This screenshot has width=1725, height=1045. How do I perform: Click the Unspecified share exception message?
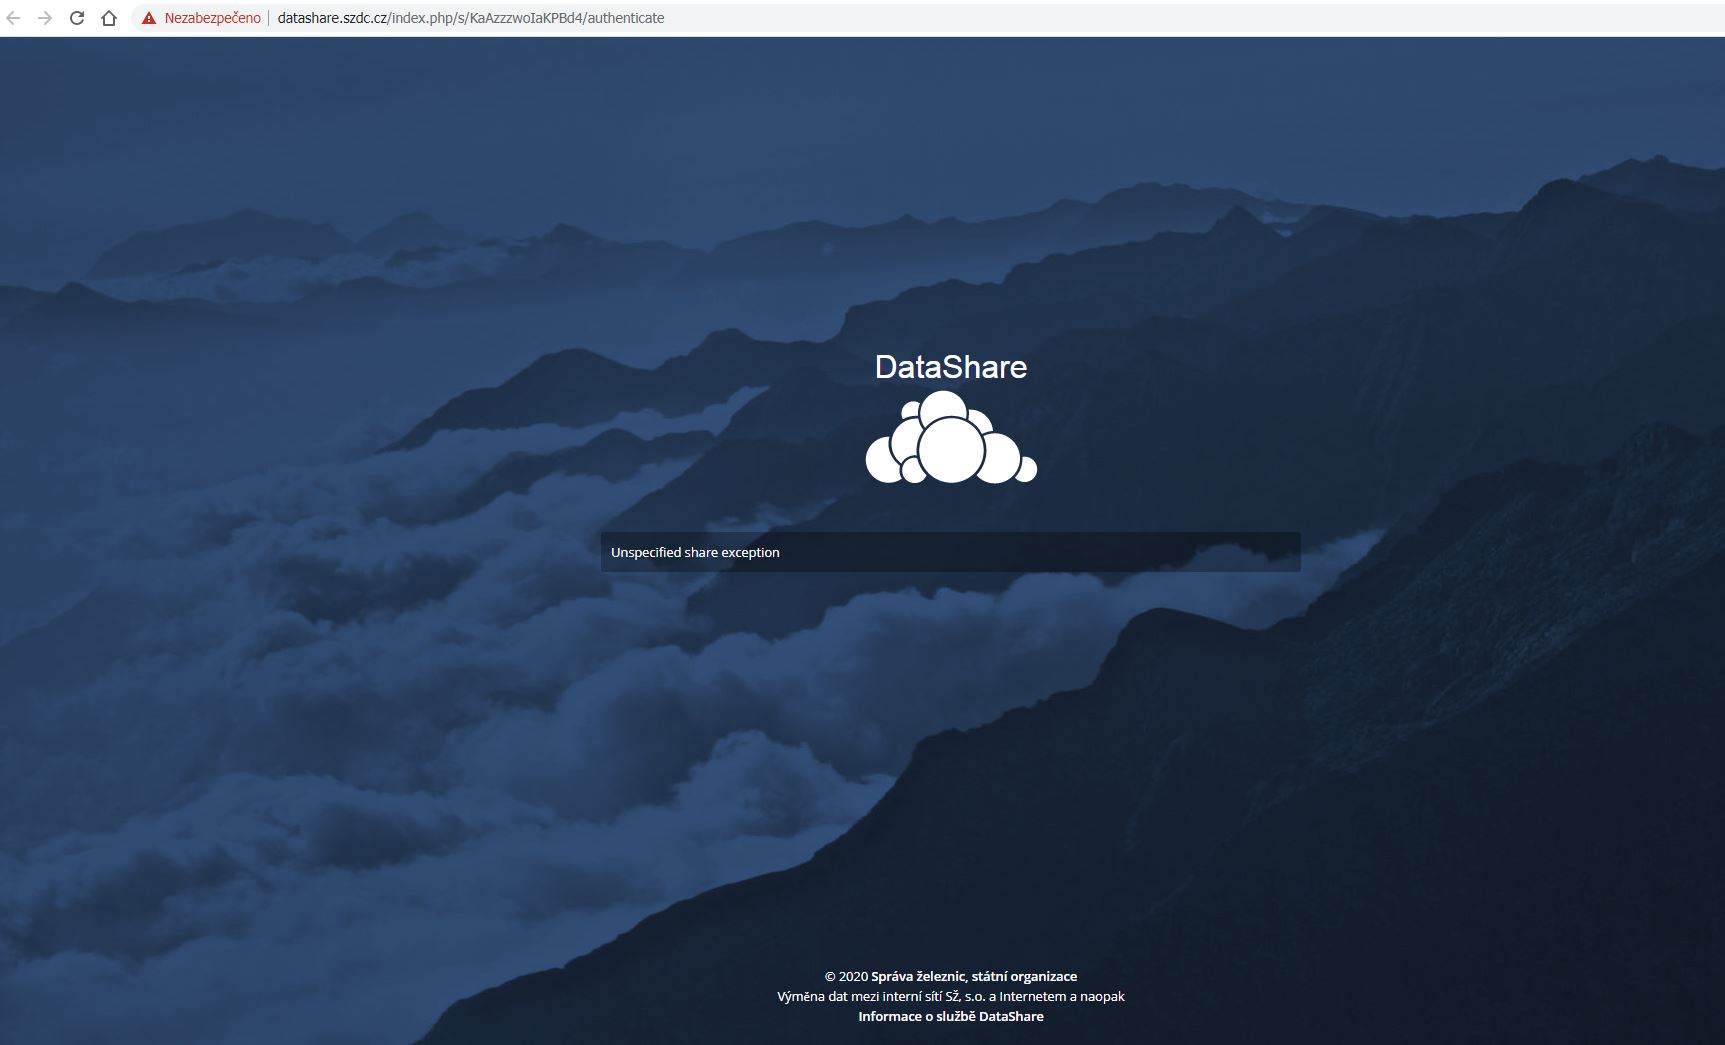tap(695, 552)
